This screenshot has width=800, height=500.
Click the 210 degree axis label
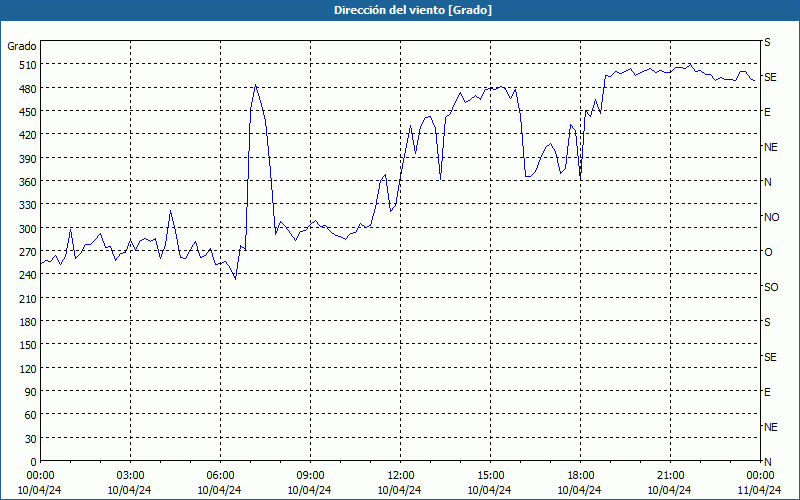[x=29, y=298]
